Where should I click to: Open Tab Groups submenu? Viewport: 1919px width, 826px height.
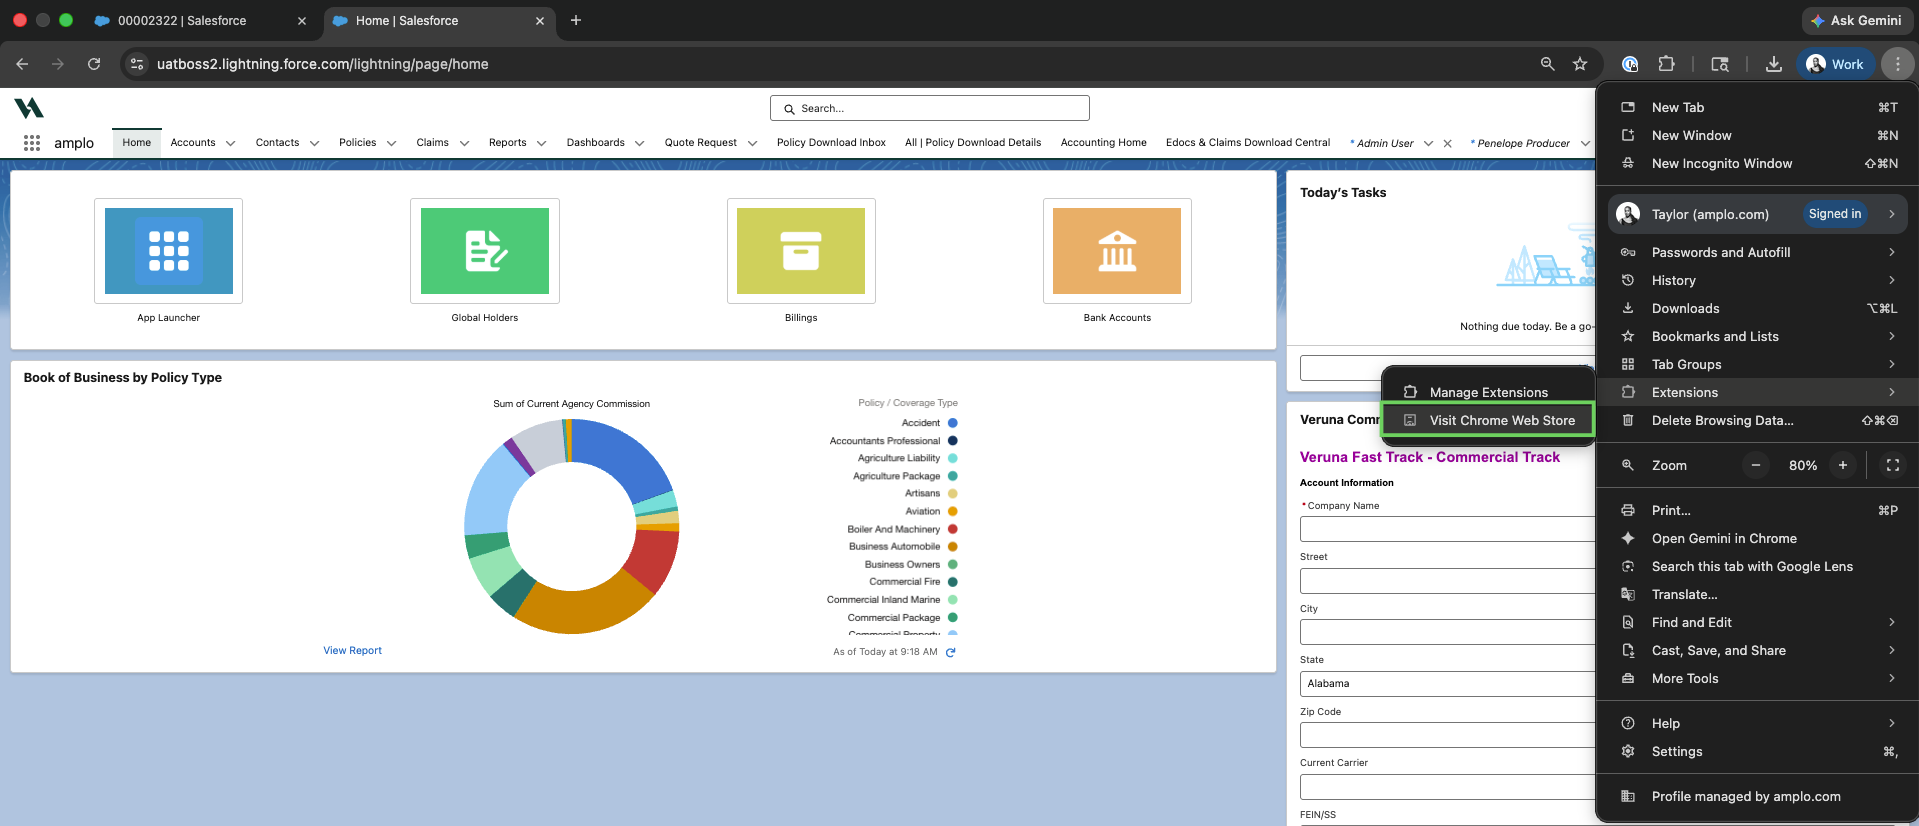click(1757, 364)
